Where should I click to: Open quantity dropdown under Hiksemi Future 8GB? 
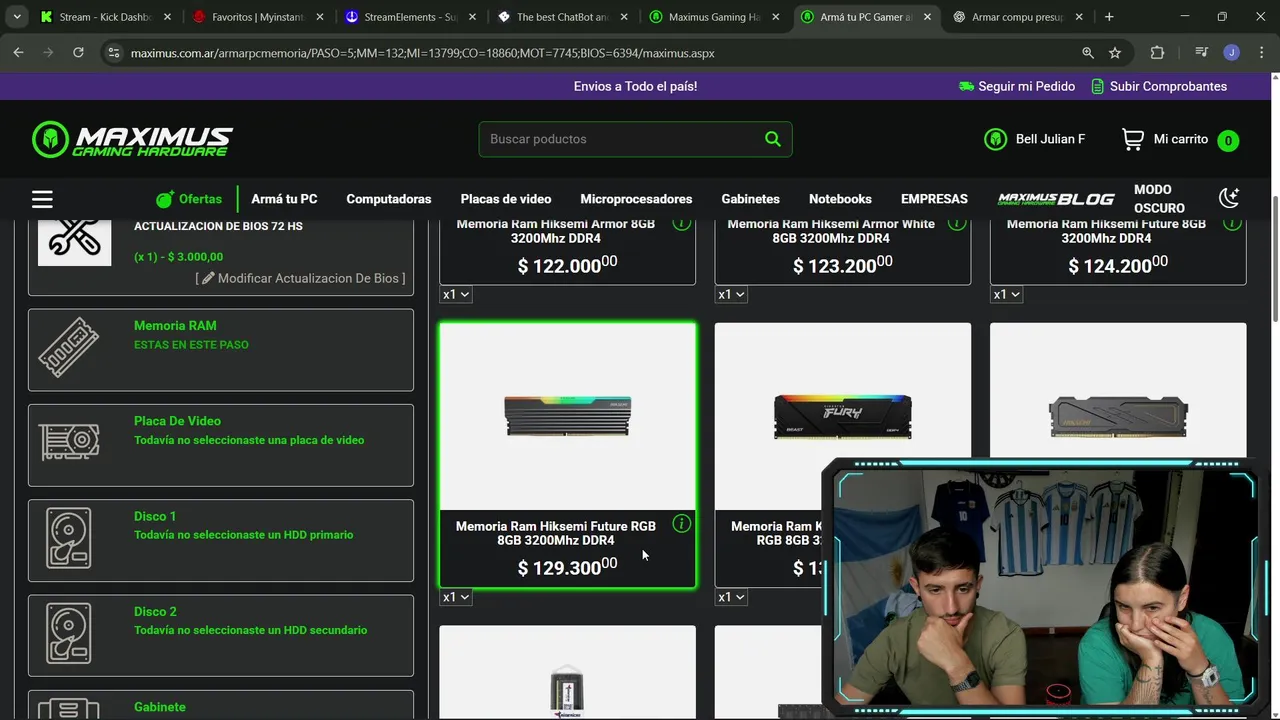(1006, 294)
